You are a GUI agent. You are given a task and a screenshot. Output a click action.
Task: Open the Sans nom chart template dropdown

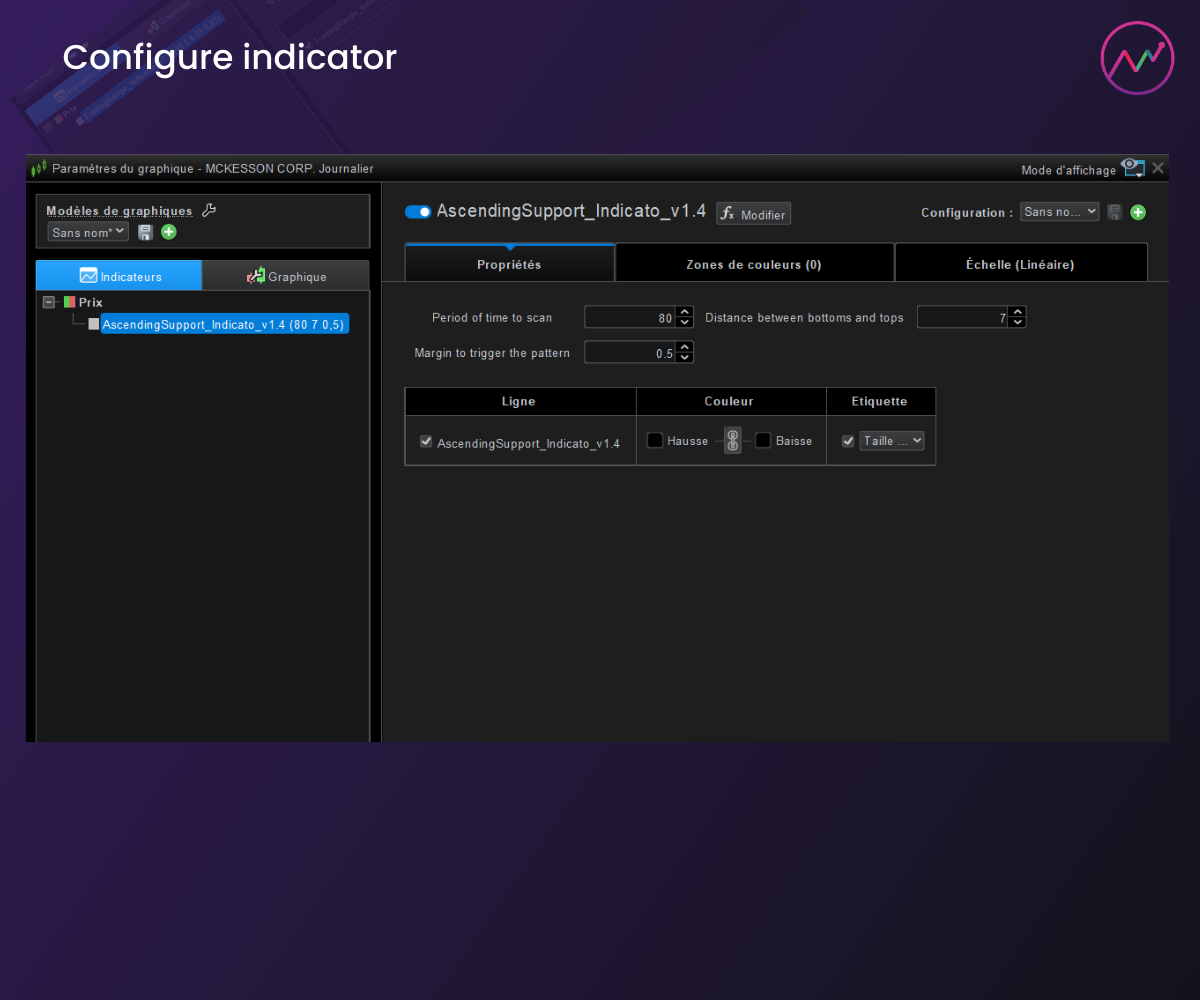89,232
